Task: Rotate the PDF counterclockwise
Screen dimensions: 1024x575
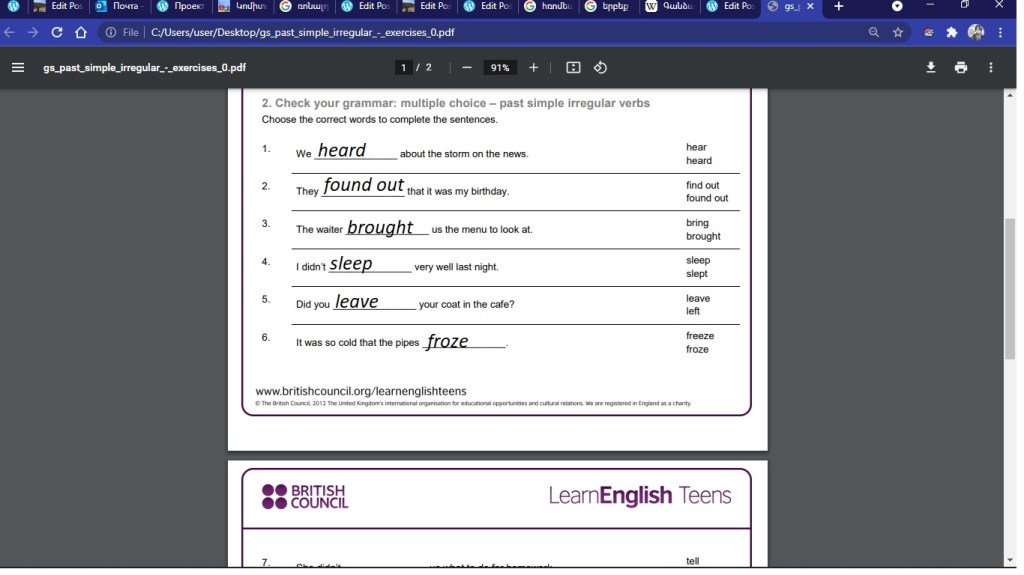Action: [x=600, y=68]
